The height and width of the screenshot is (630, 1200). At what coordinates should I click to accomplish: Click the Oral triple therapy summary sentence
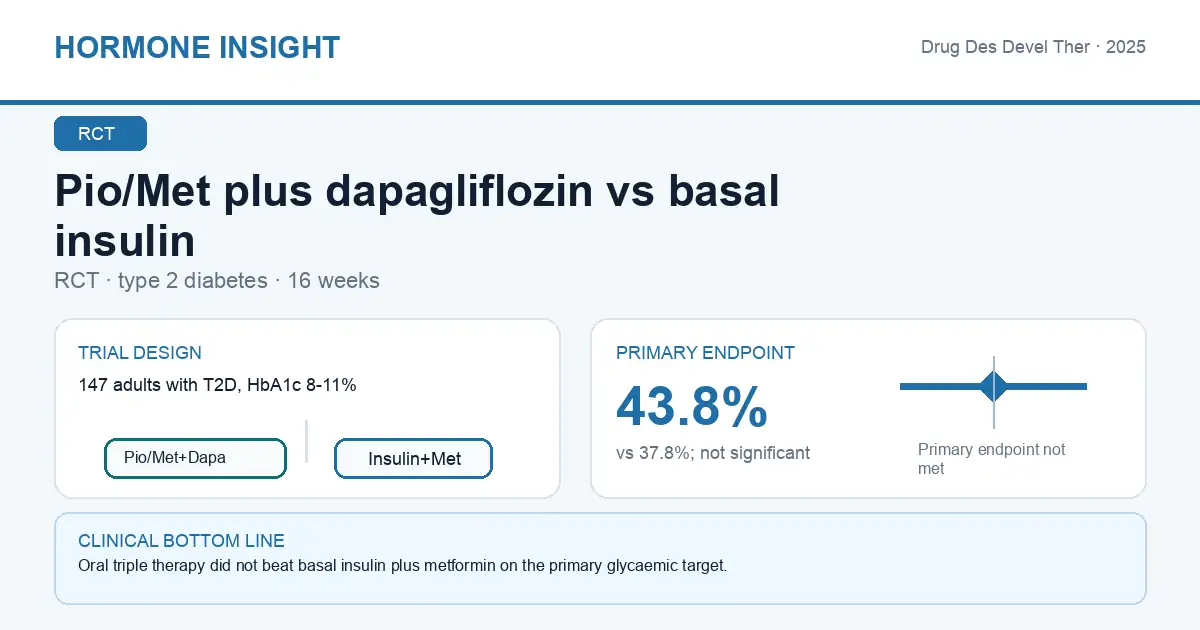click(402, 565)
